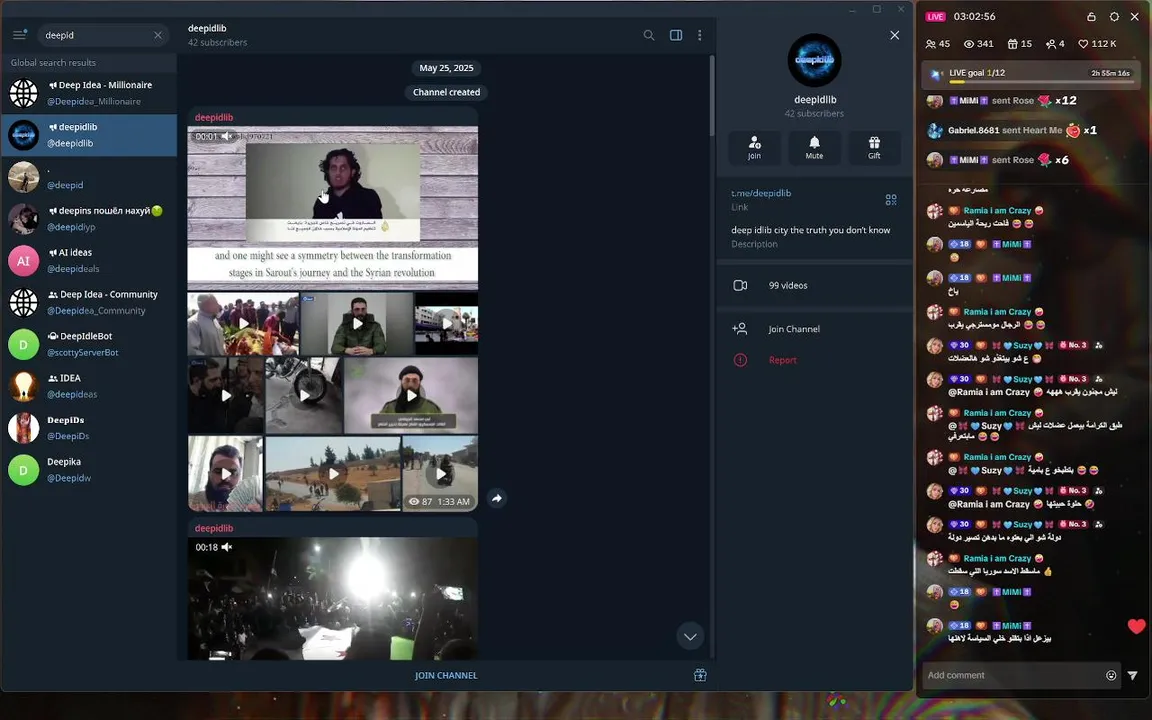Screen dimensions: 1152x720
Task: Click Gabriel.8681 gift message in live chat
Action: point(1012,131)
